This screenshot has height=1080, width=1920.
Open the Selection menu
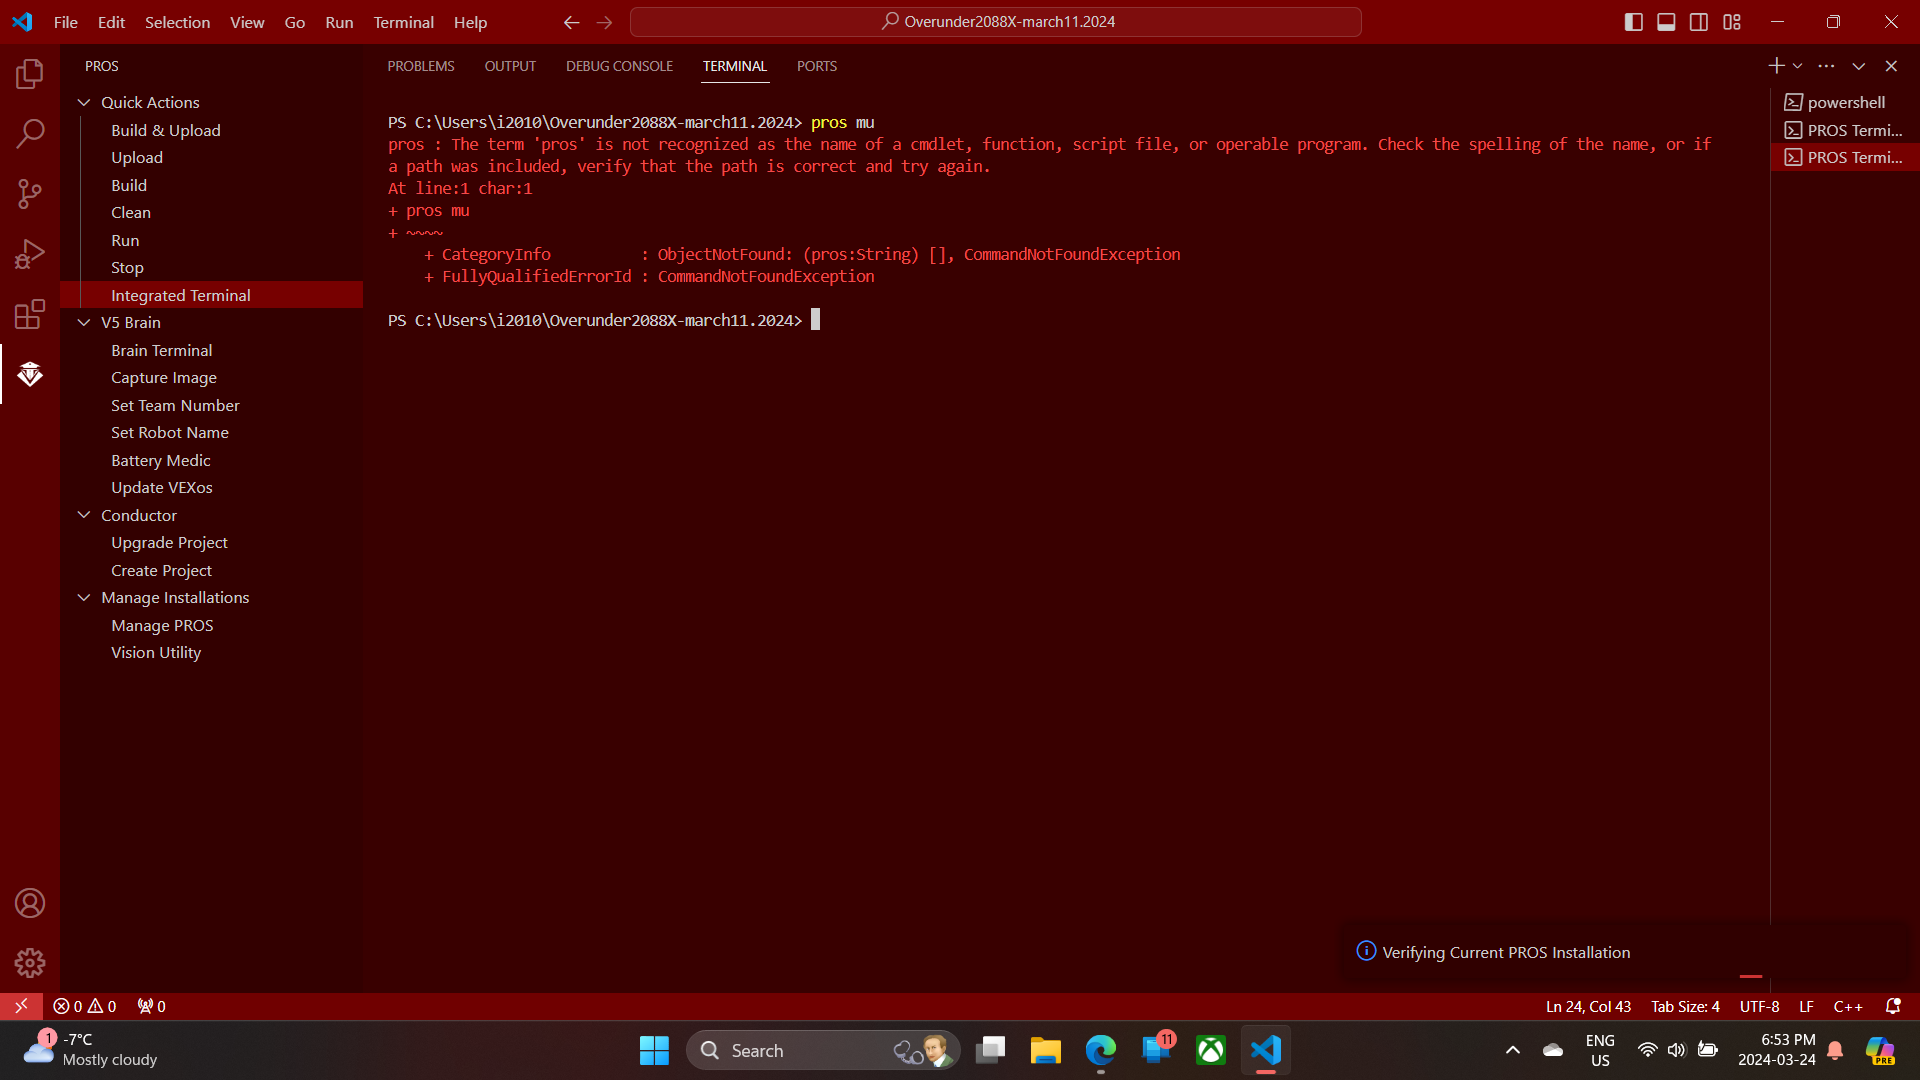click(x=177, y=22)
